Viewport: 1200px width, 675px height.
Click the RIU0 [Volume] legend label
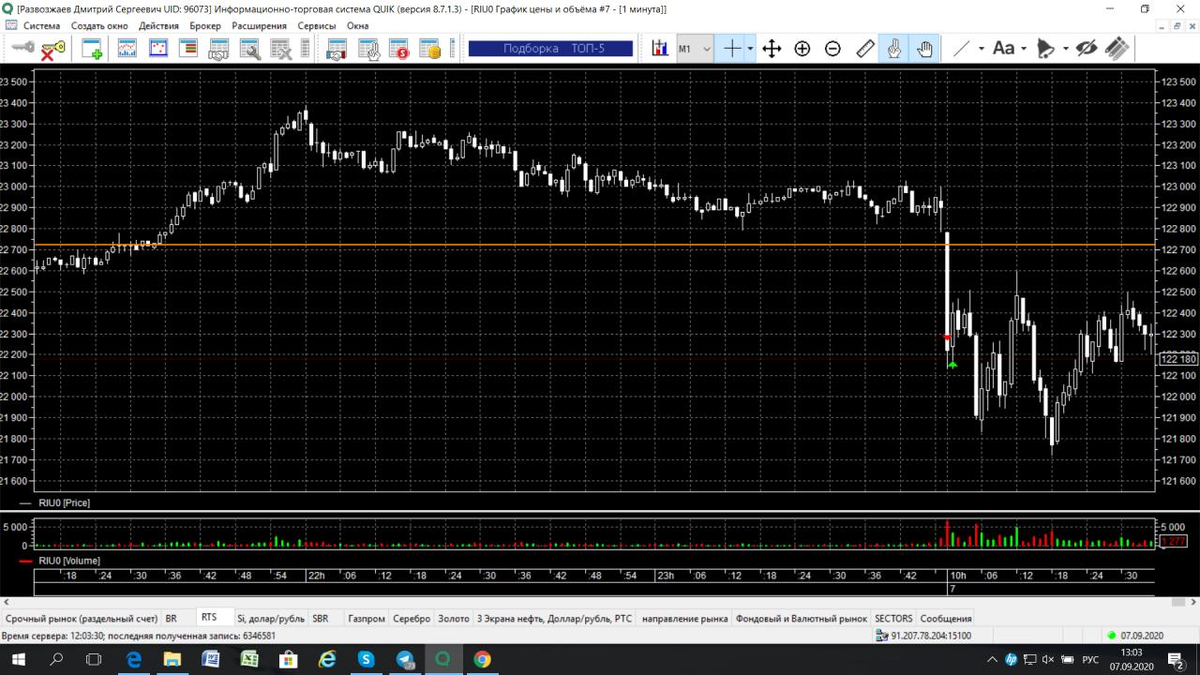pos(69,561)
